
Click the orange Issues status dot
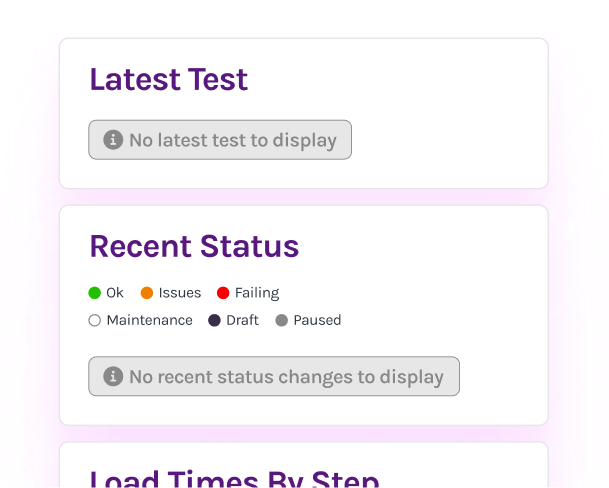tap(147, 293)
